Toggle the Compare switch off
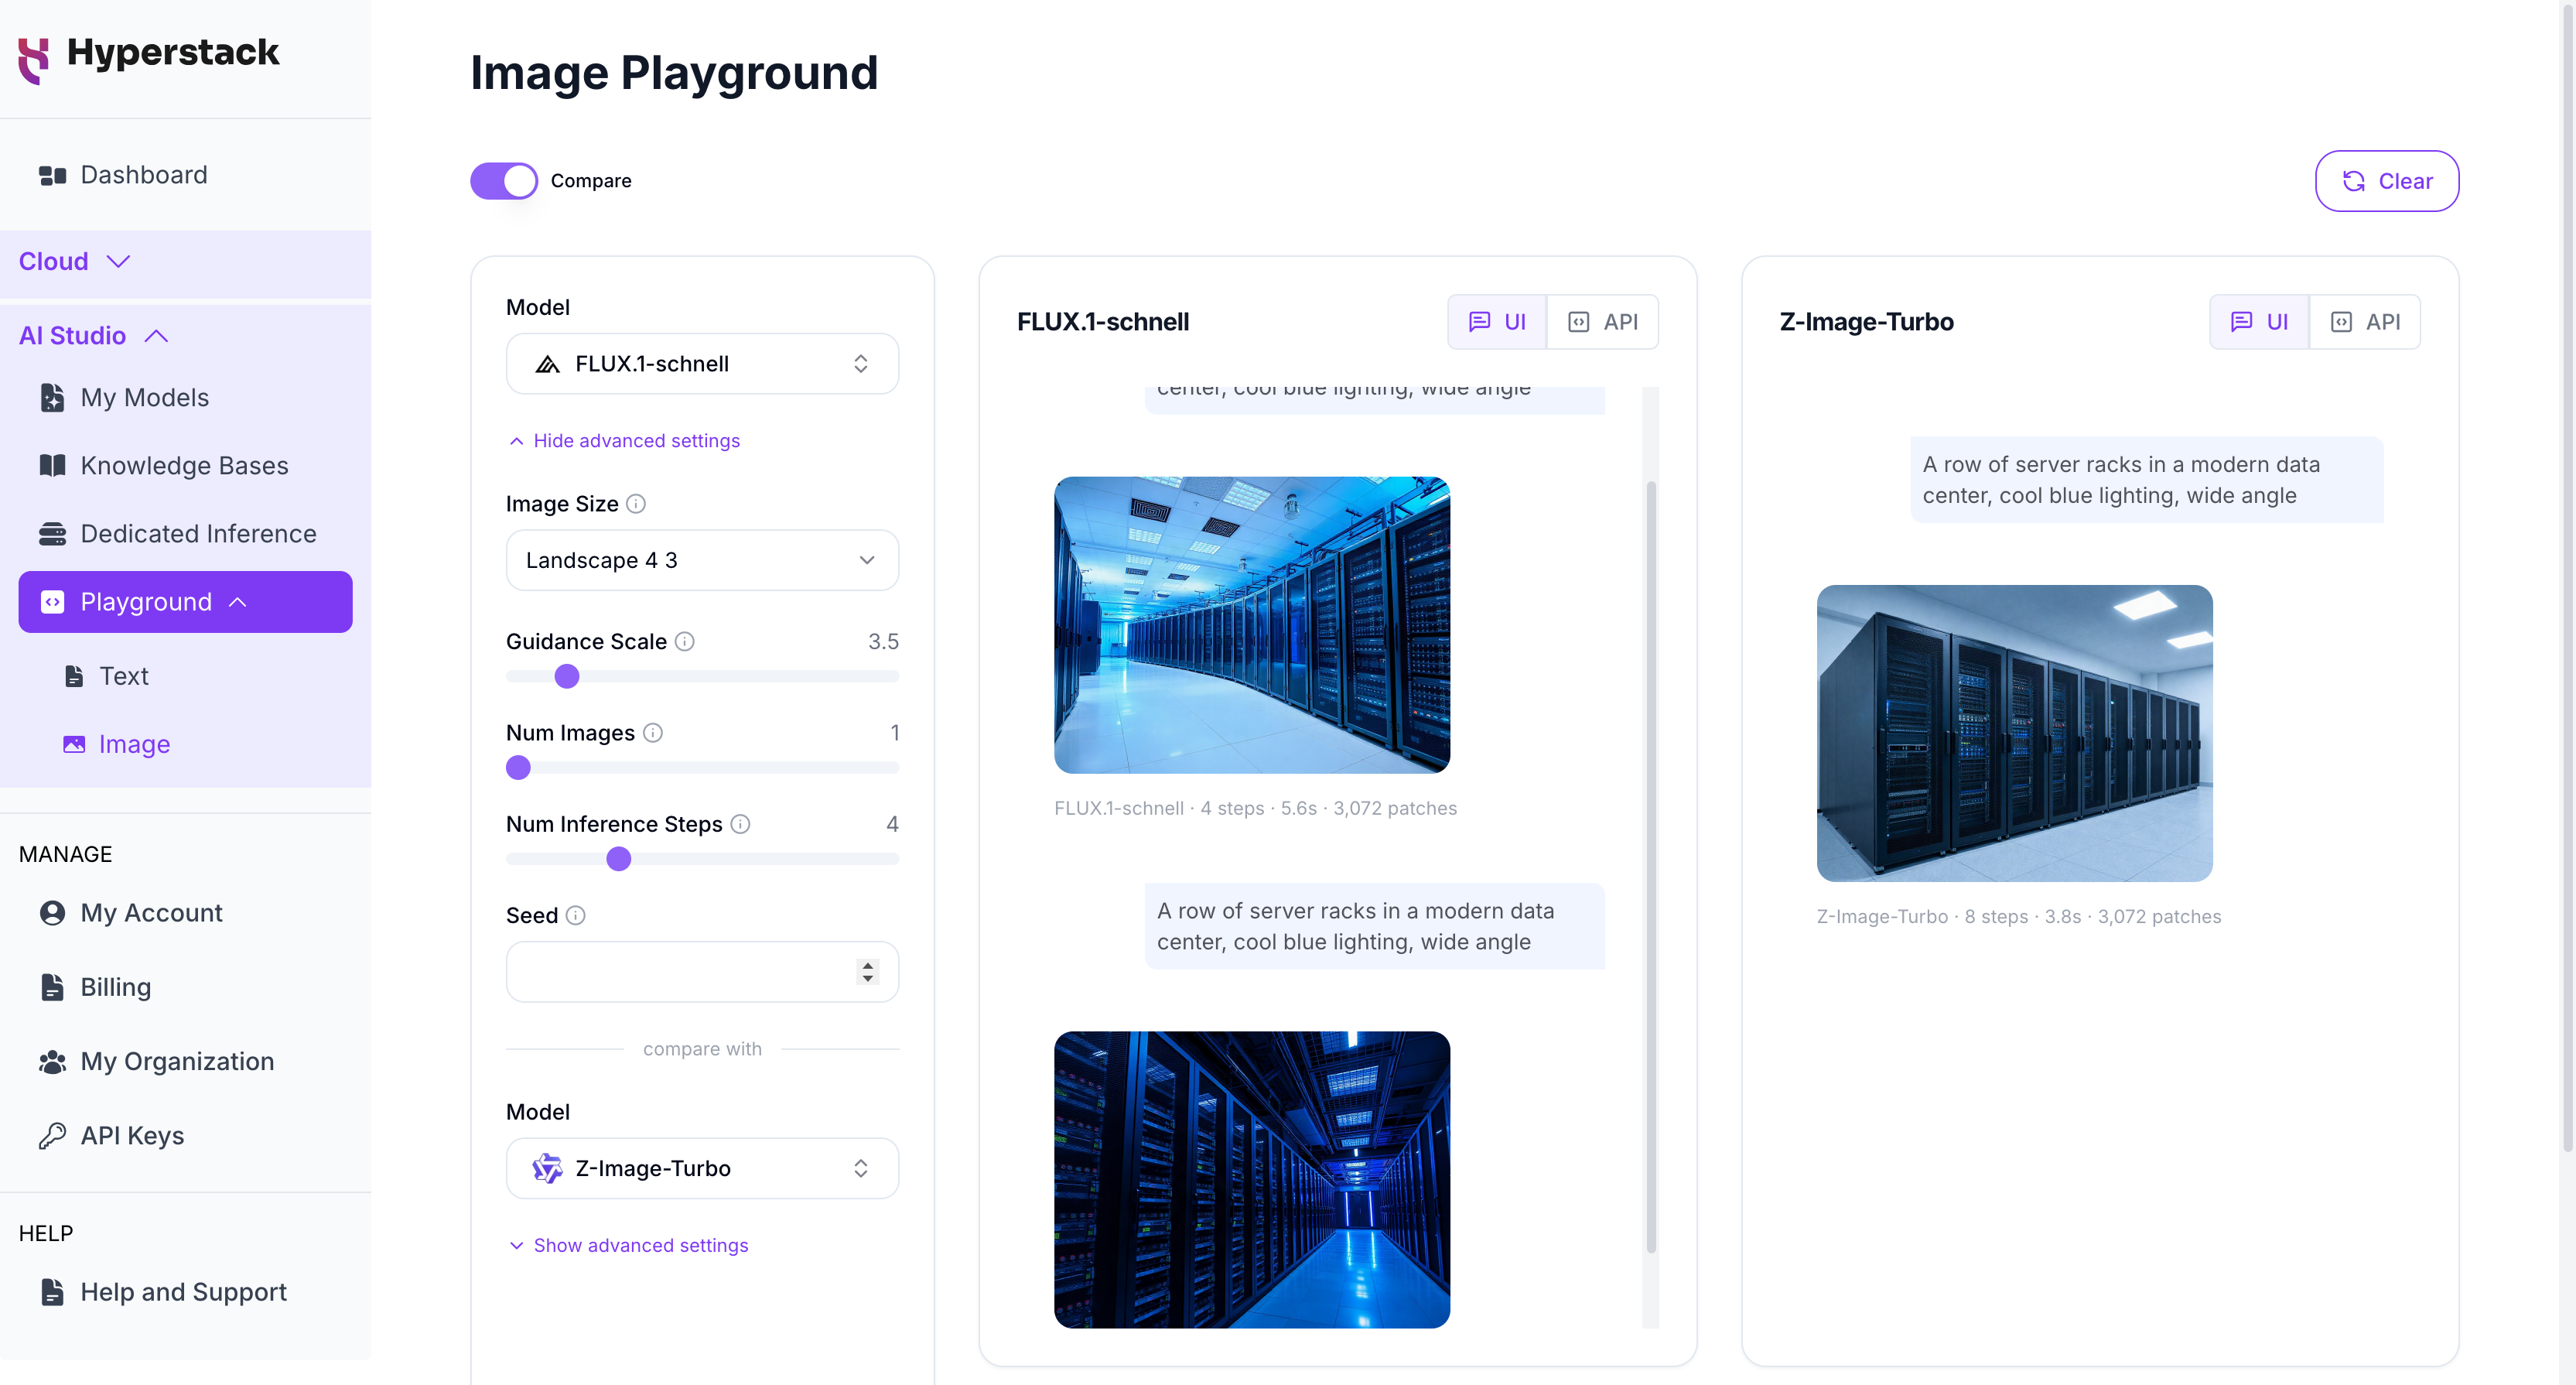The width and height of the screenshot is (2576, 1385). pos(504,181)
